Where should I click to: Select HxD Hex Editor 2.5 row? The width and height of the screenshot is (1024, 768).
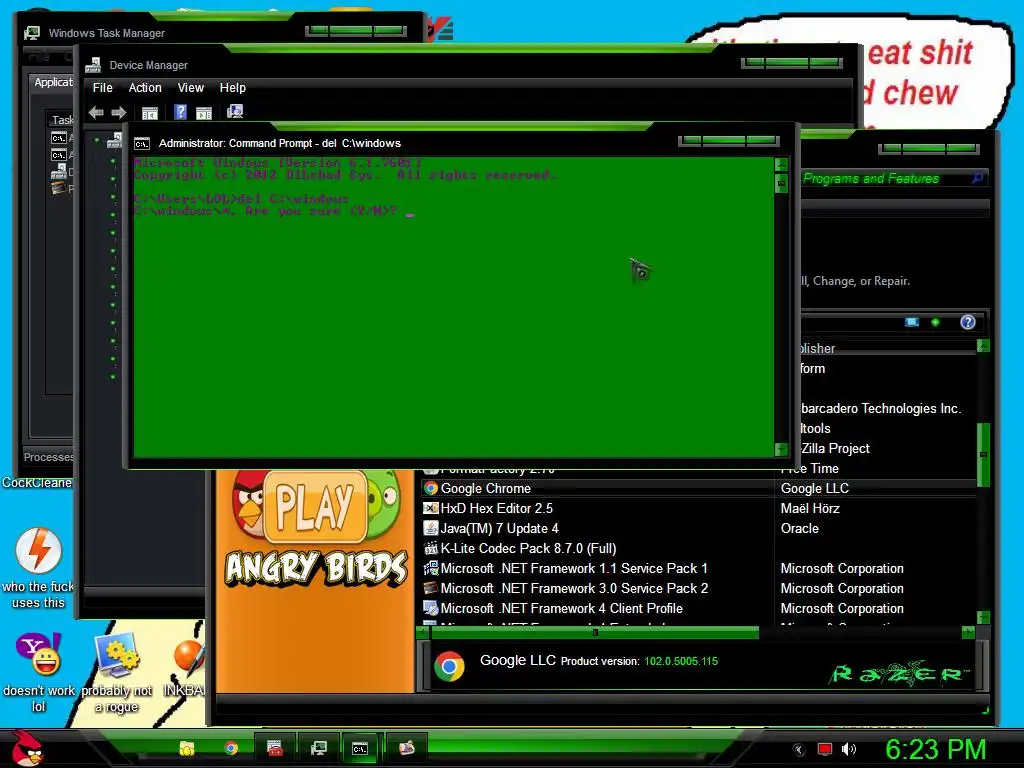(x=698, y=508)
